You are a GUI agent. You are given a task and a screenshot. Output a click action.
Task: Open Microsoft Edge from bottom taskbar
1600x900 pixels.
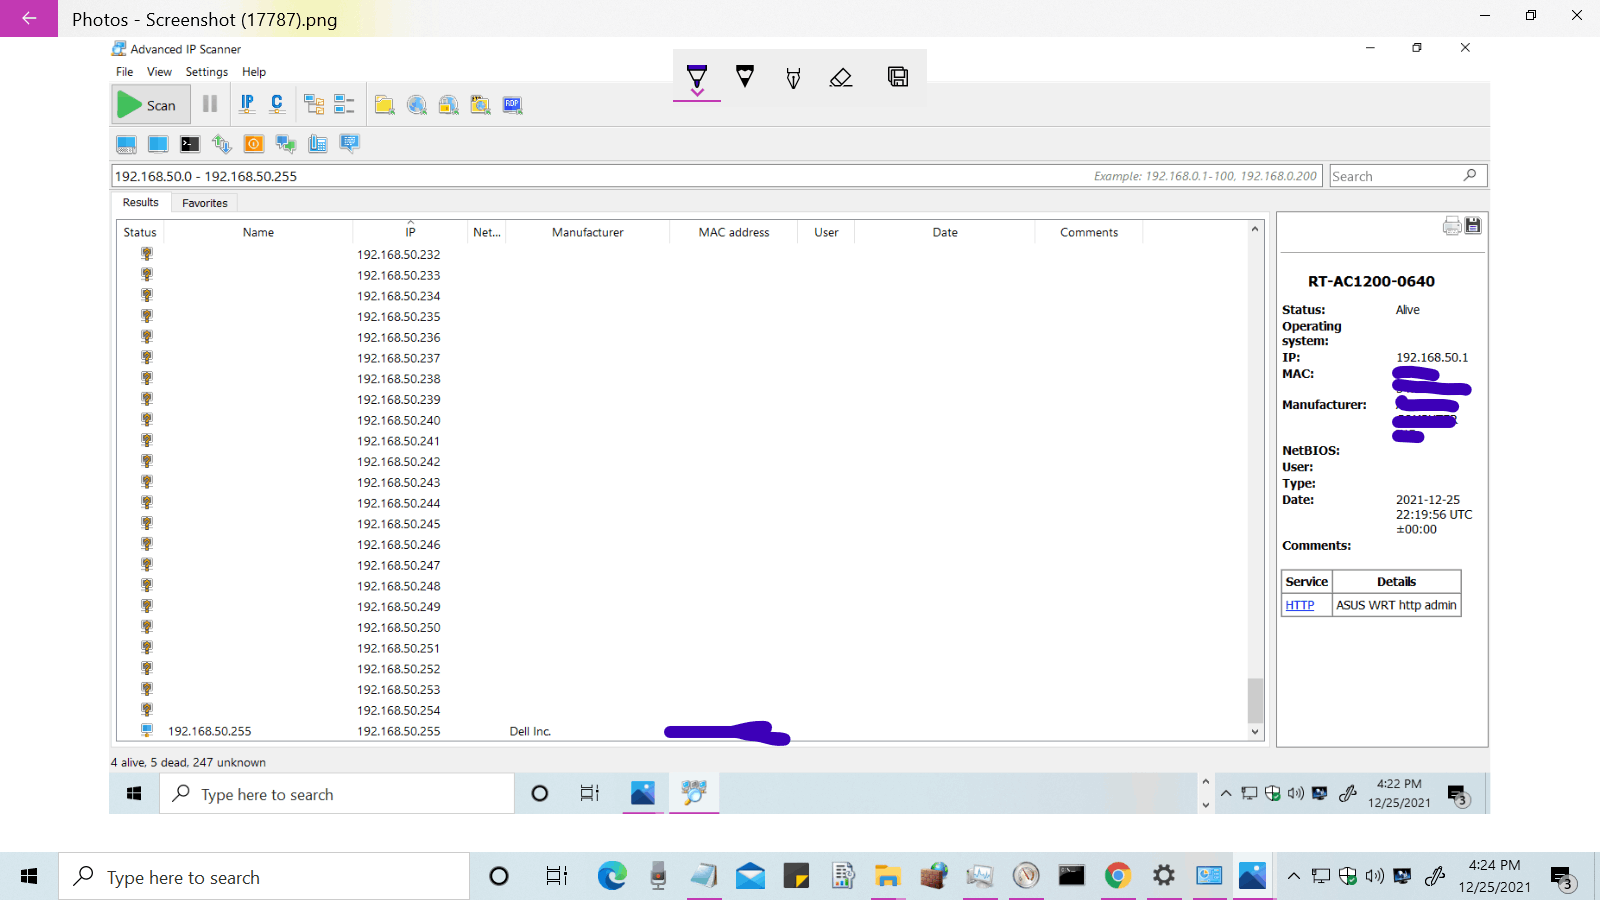(612, 876)
